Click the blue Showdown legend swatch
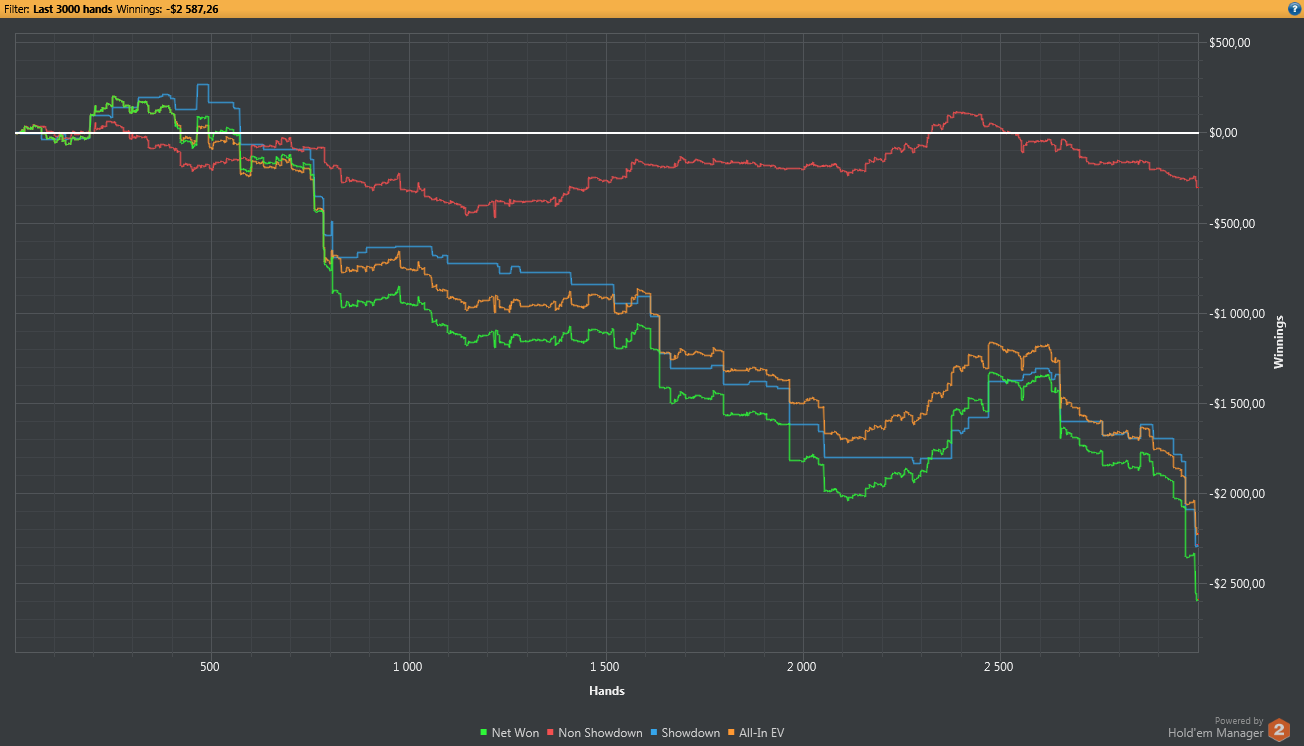 tap(653, 733)
